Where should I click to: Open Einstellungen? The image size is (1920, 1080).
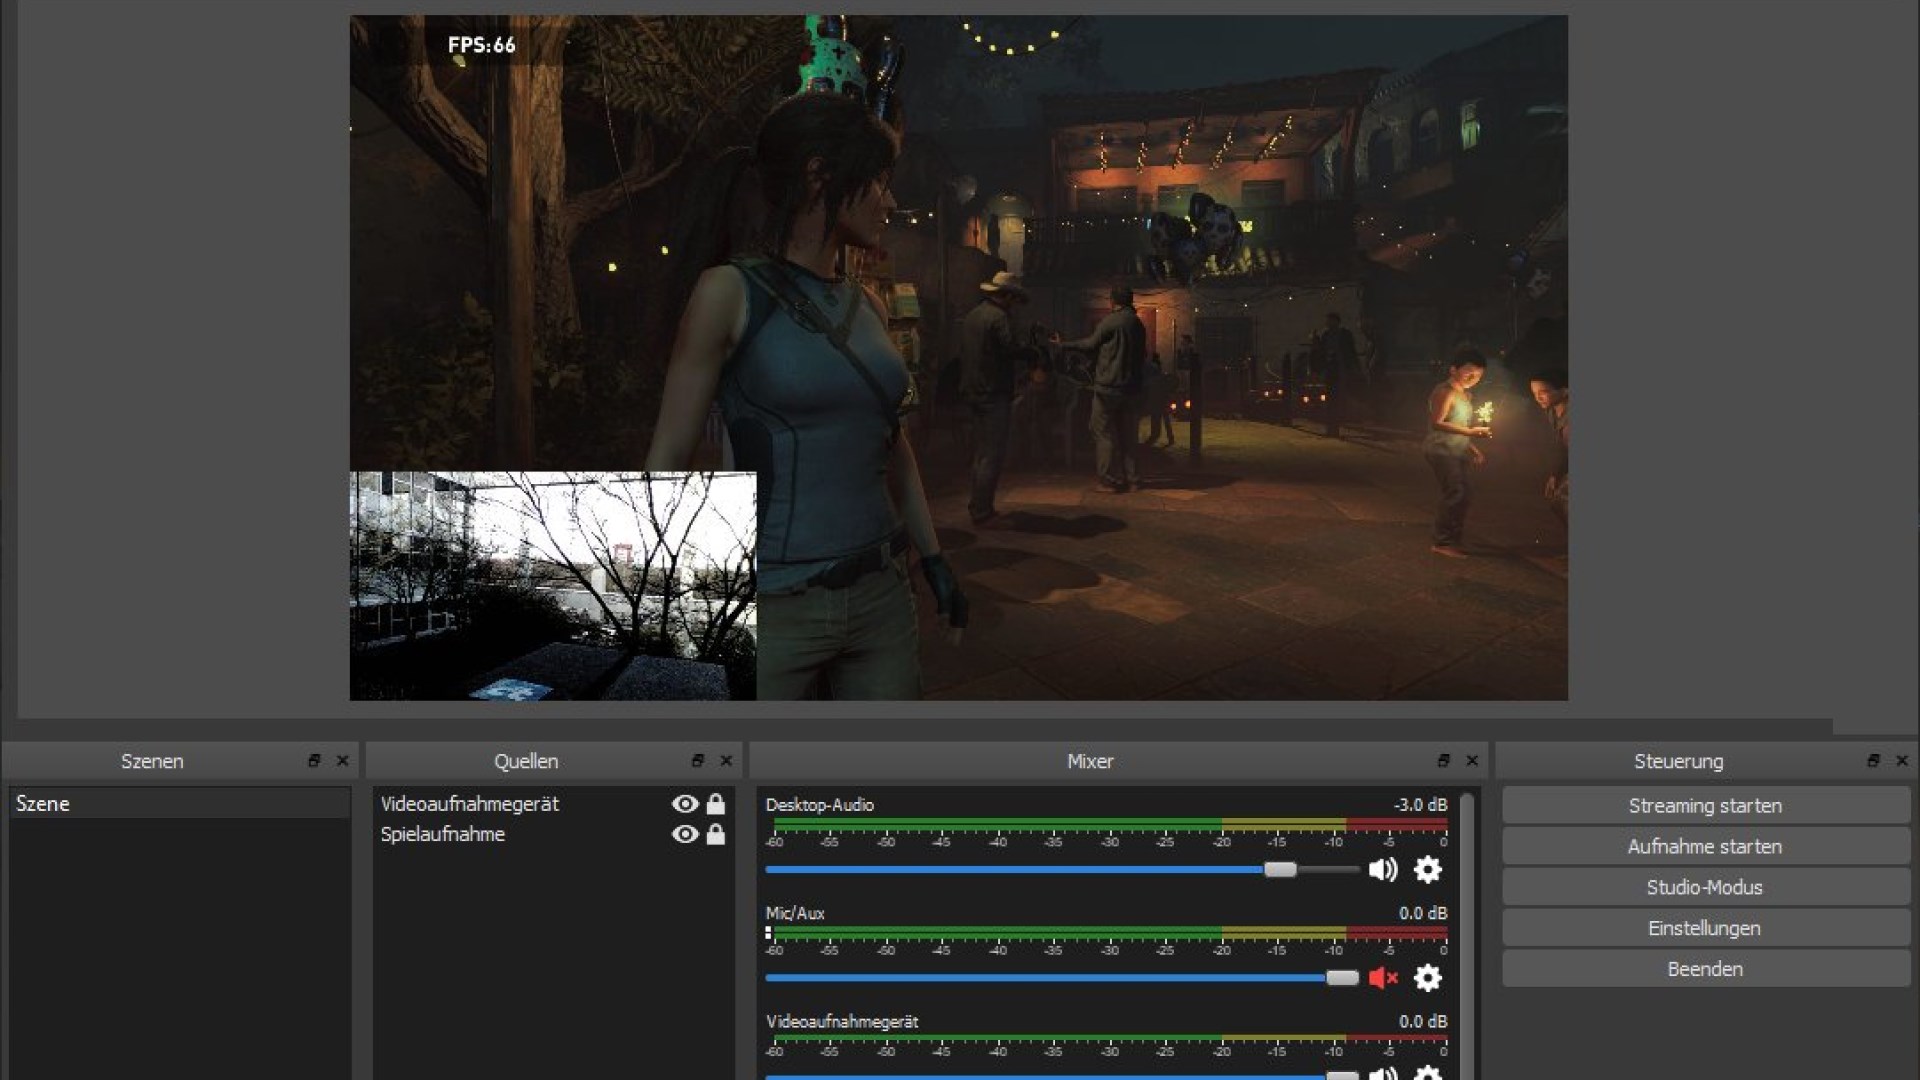pyautogui.click(x=1705, y=928)
